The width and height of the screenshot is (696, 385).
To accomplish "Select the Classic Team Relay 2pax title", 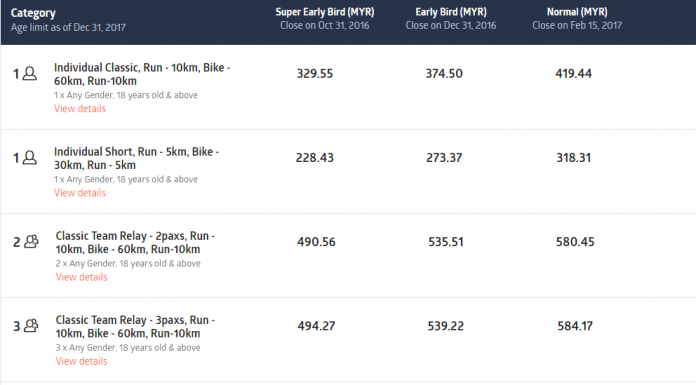I will coord(135,242).
